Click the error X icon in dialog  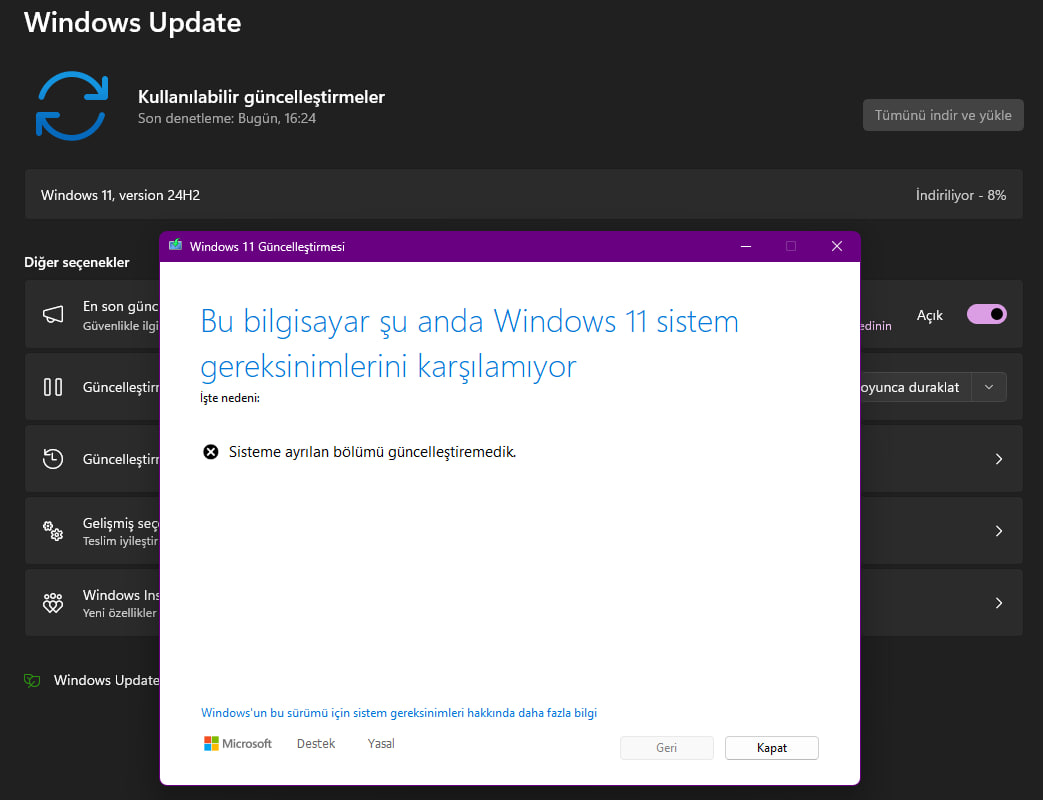coord(211,452)
